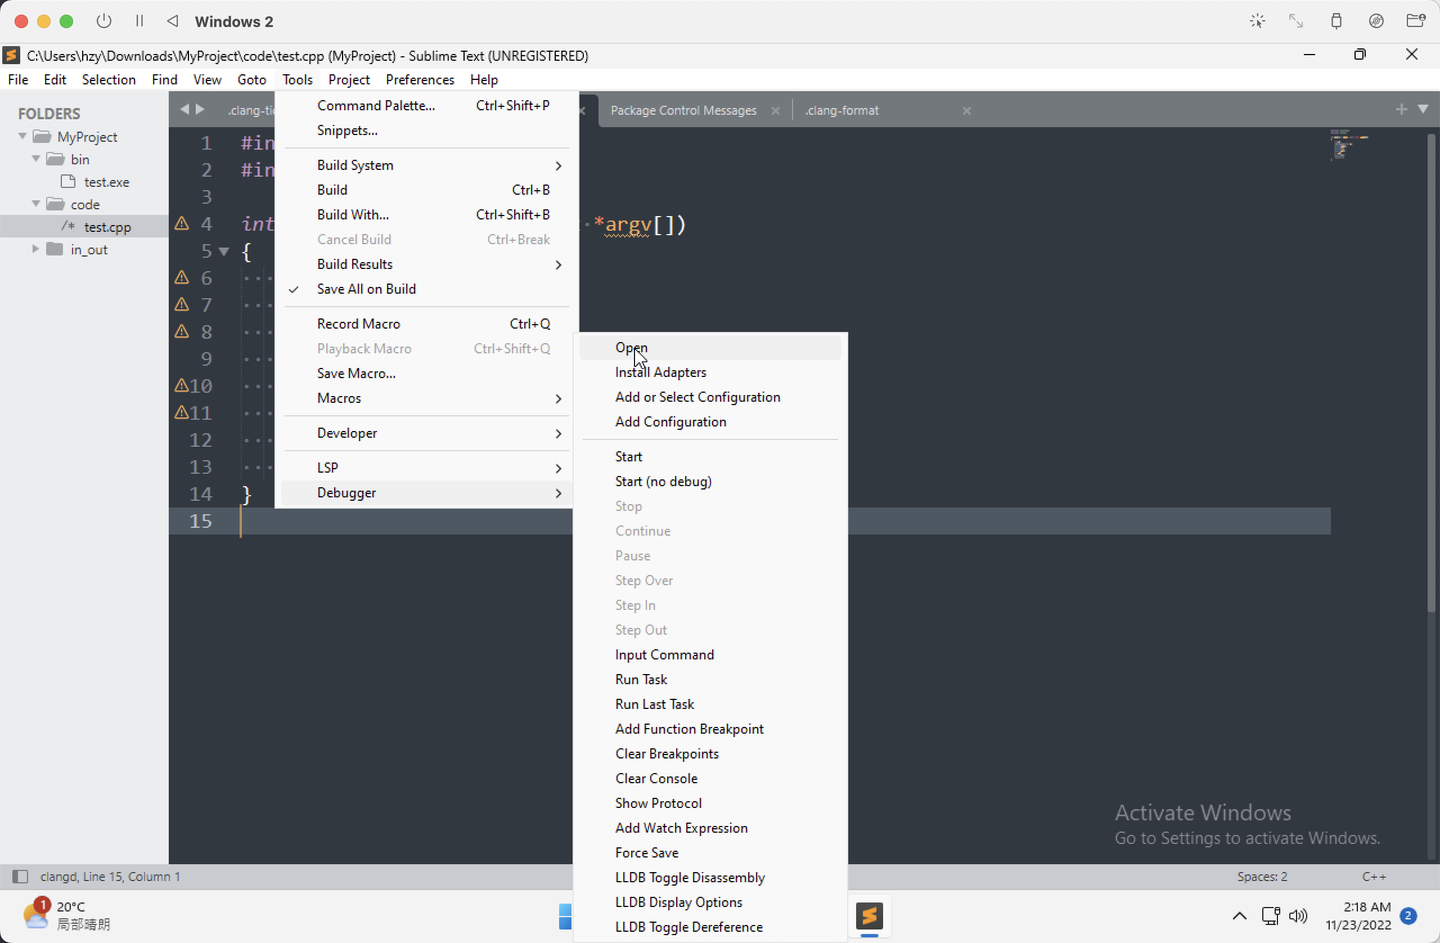Open the Preferences menu
Image resolution: width=1440 pixels, height=943 pixels.
point(419,79)
